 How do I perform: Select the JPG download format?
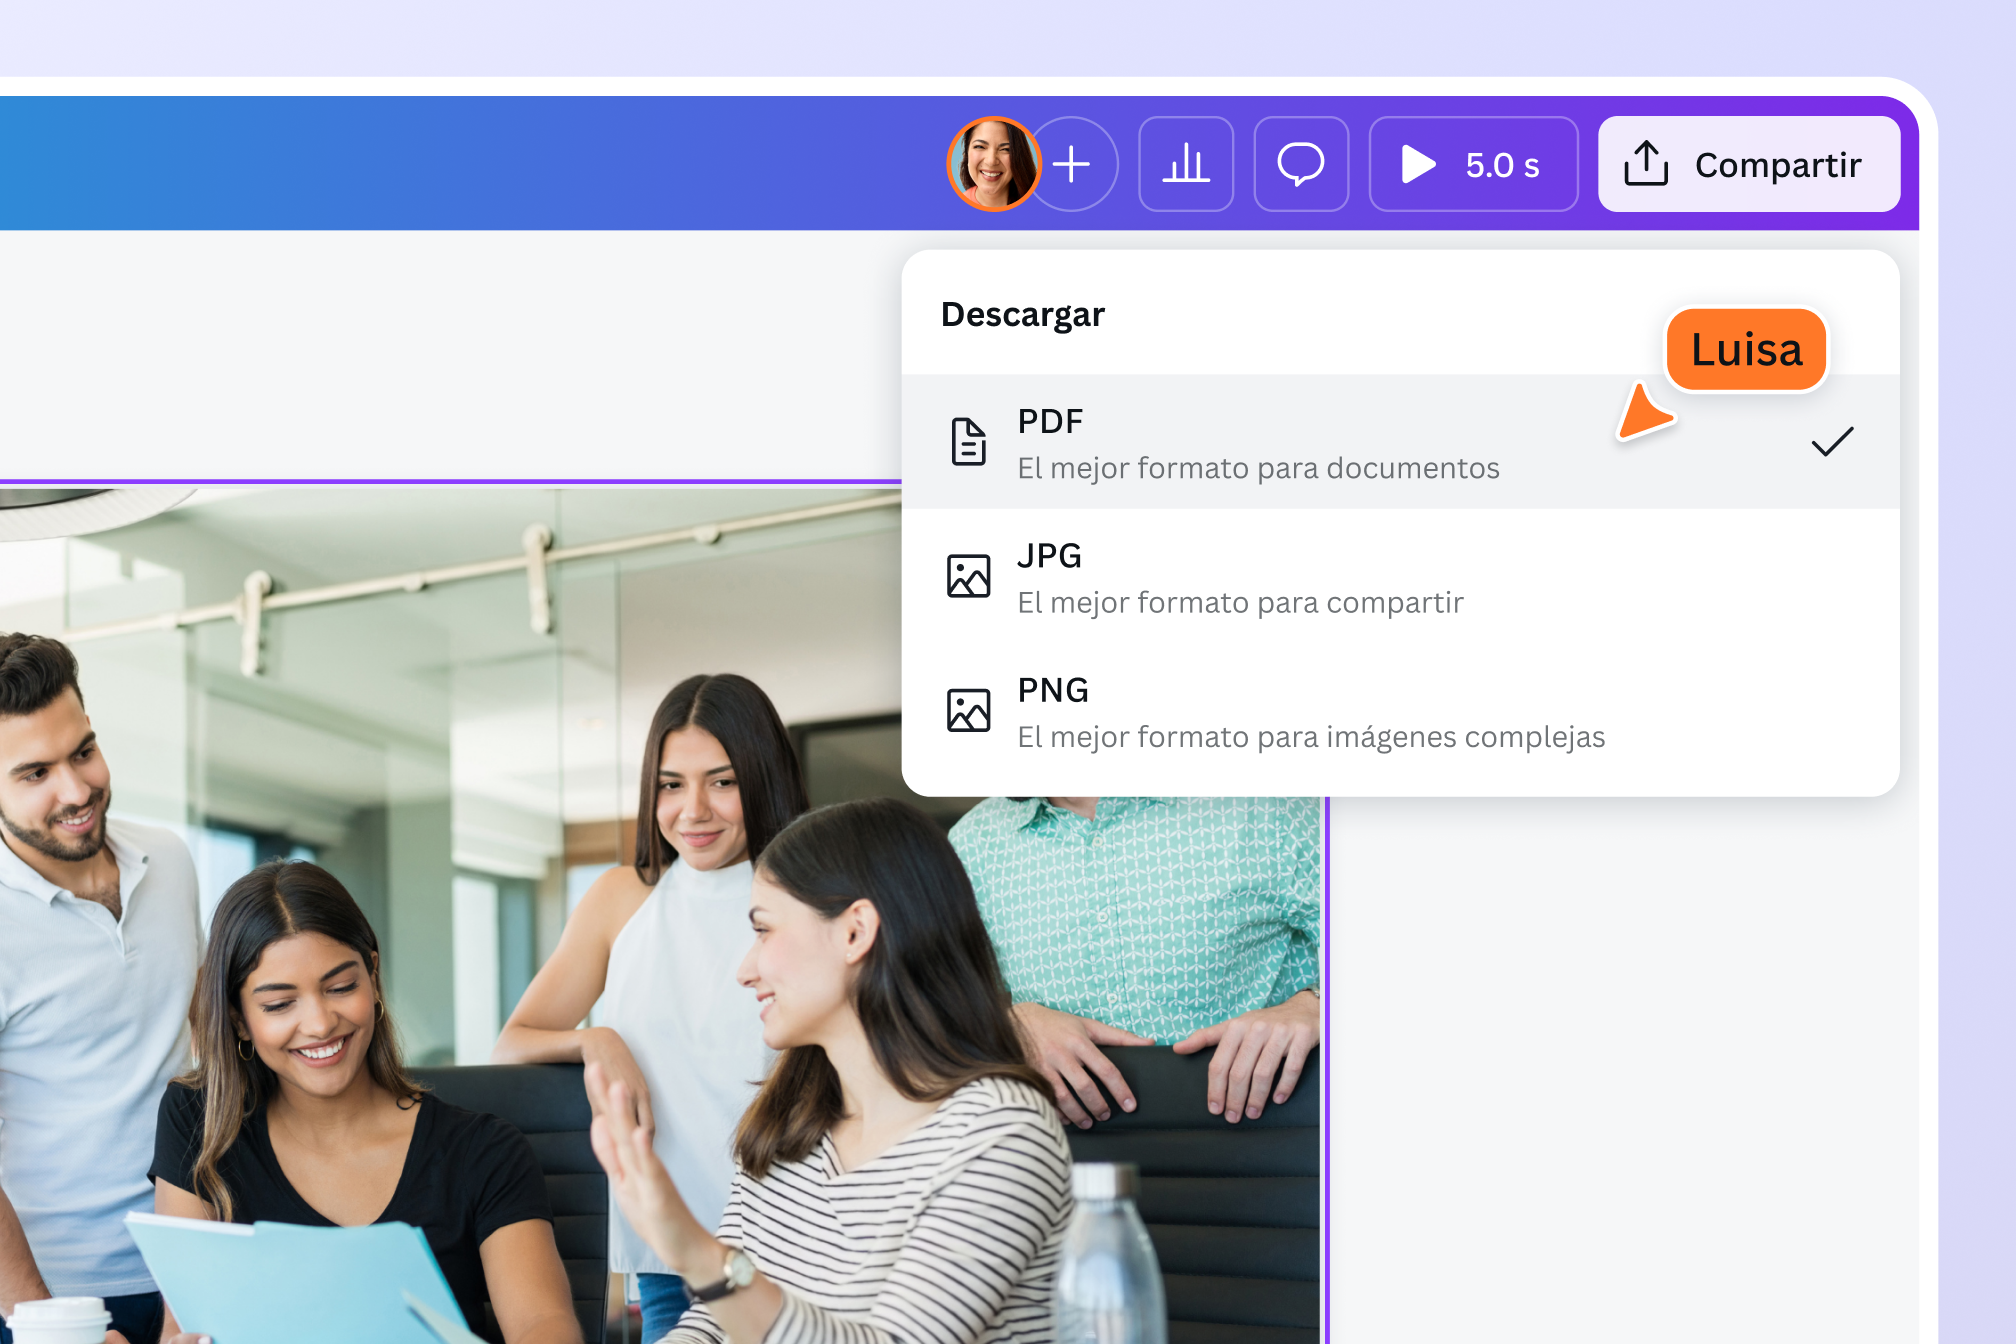click(1400, 577)
